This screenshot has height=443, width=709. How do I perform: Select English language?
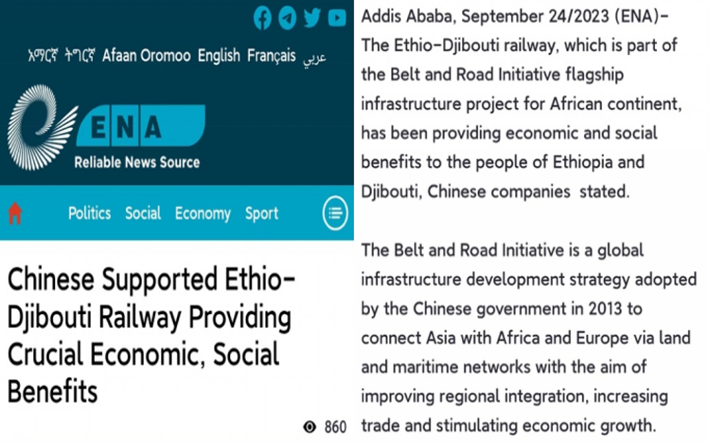click(x=219, y=56)
